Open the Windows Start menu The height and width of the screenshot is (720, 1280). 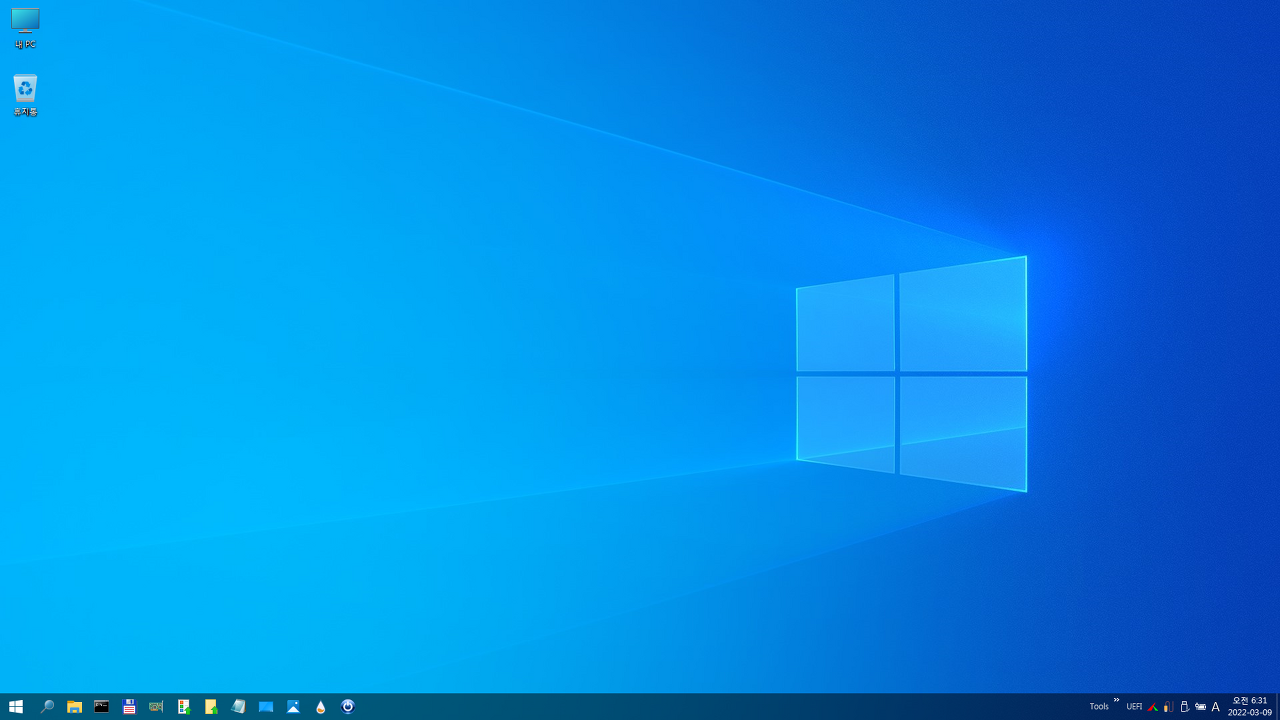coord(15,706)
